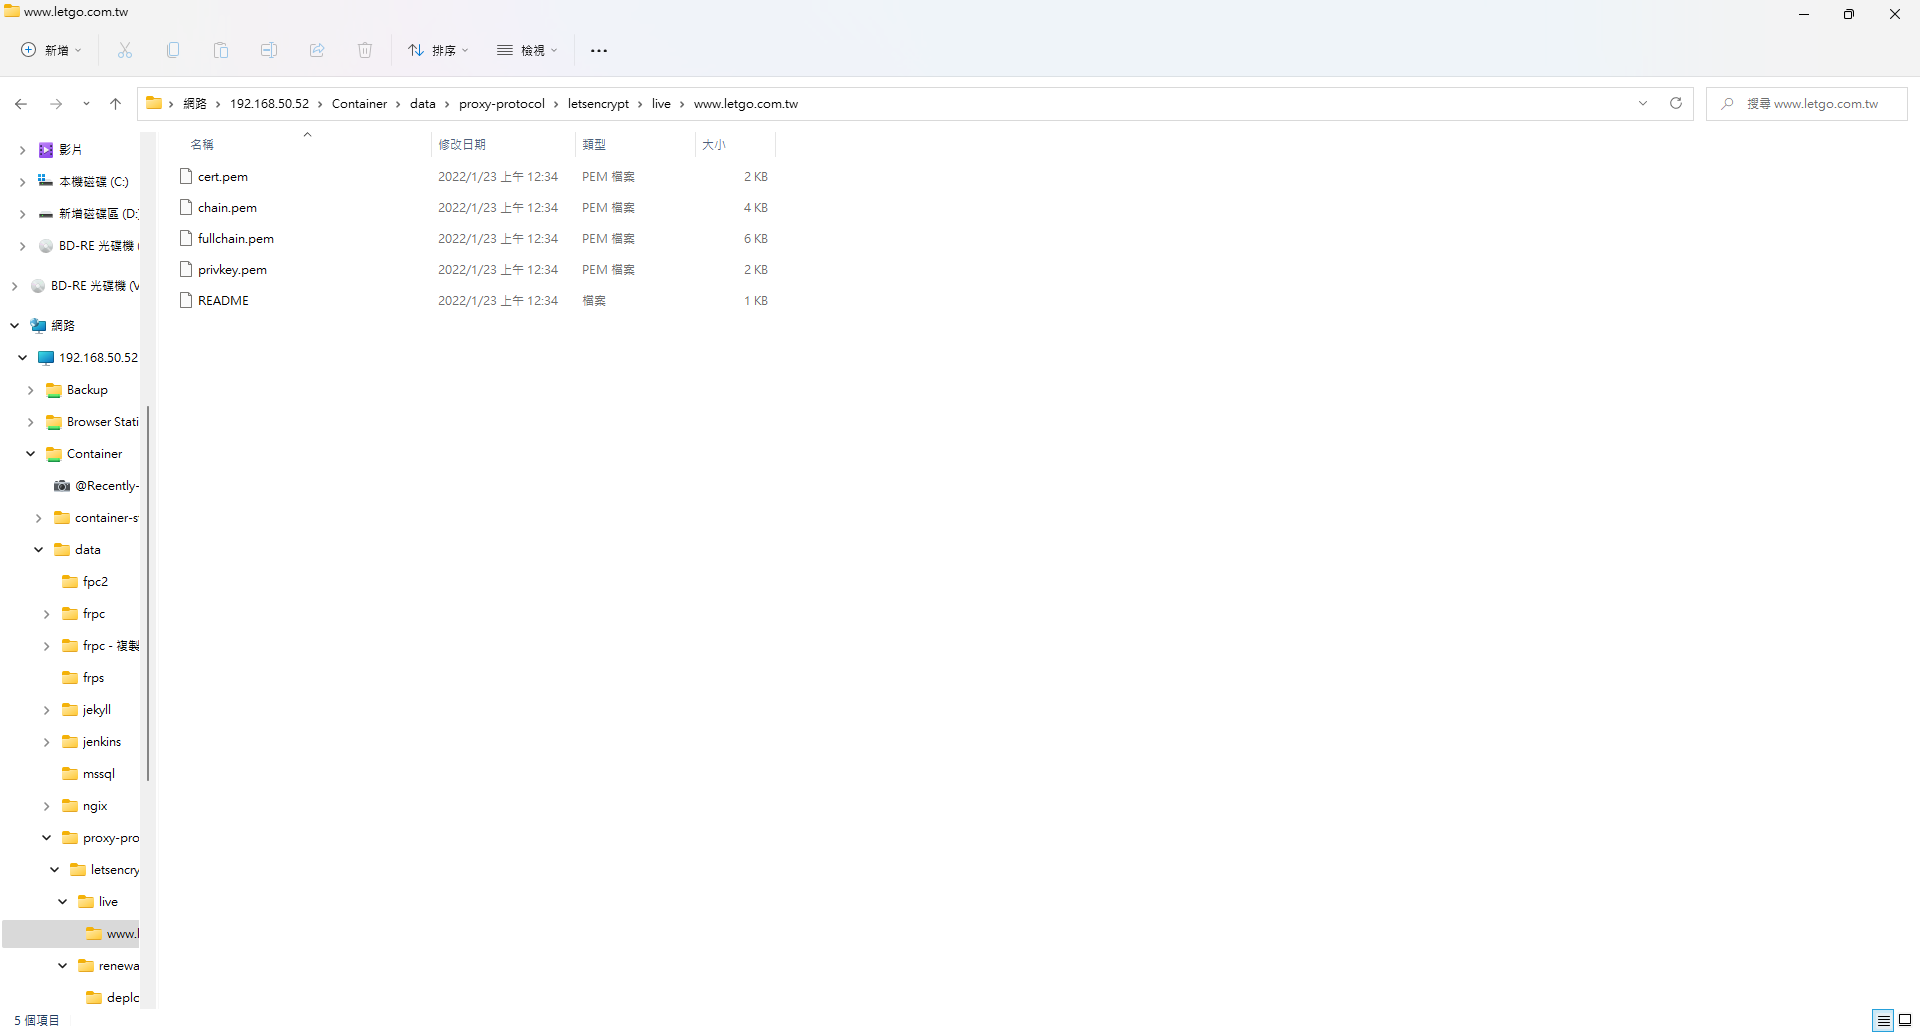Switch to details view layout toggle
The width and height of the screenshot is (1920, 1032).
coord(1884,1020)
